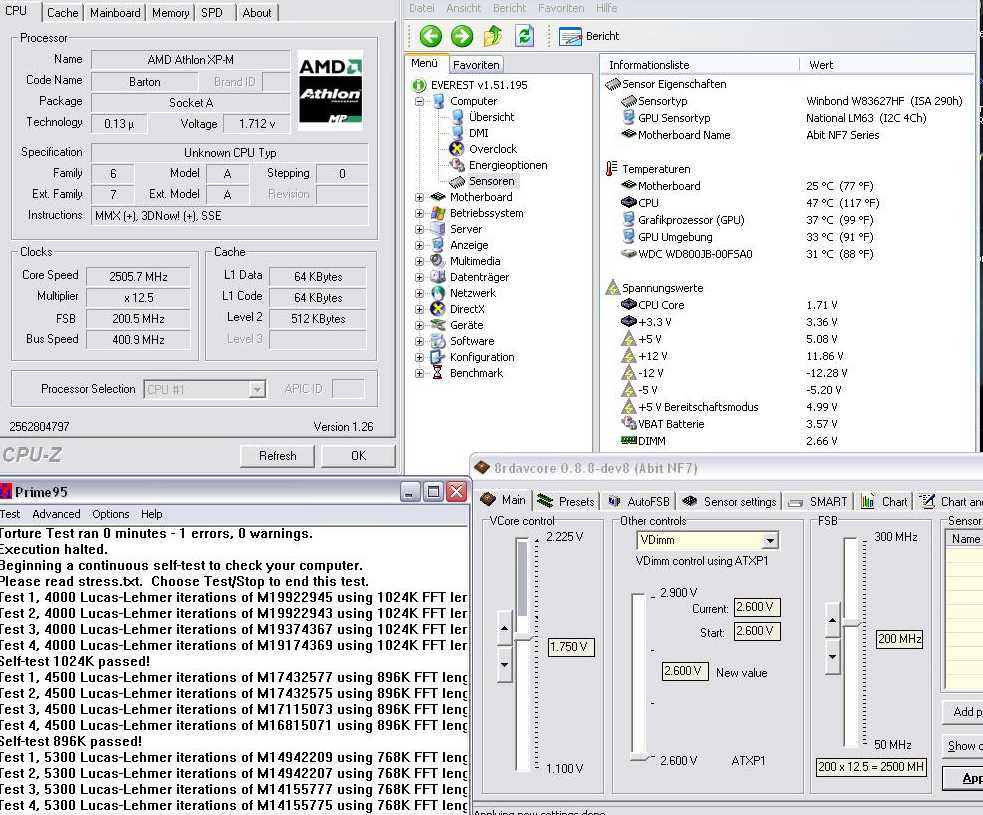This screenshot has width=983, height=815.
Task: Switch to the SMART tab in 8rdavcore
Action: [818, 501]
